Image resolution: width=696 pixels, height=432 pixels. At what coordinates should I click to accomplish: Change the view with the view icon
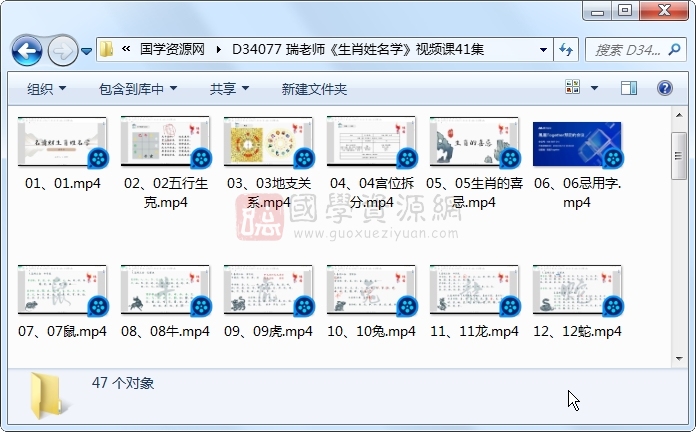click(x=572, y=87)
